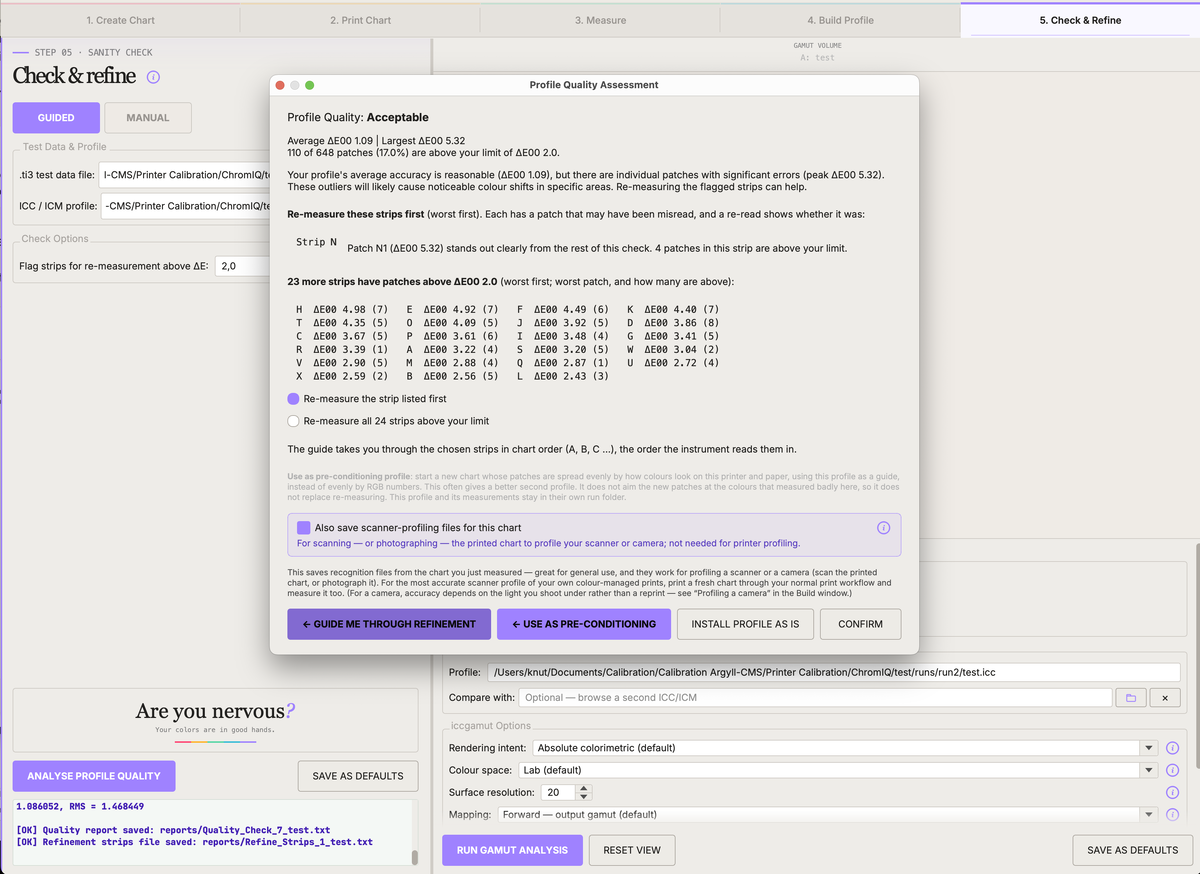Click the ICC / ICM profile field
This screenshot has width=1200, height=874.
click(186, 206)
